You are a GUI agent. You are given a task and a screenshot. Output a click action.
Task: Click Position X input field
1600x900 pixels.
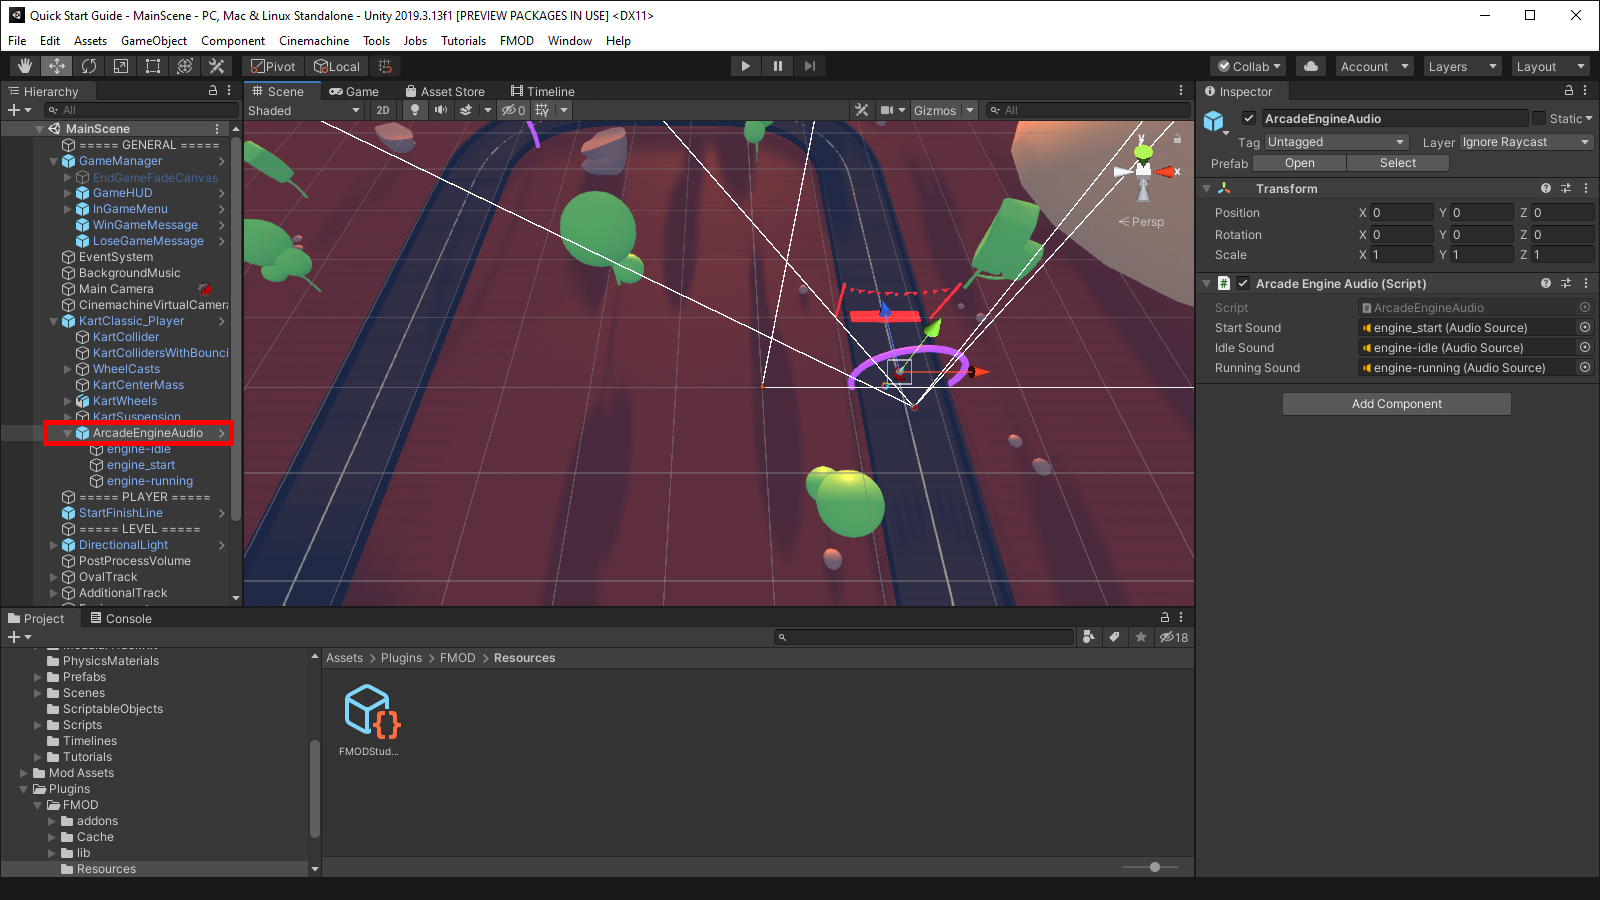(1401, 212)
